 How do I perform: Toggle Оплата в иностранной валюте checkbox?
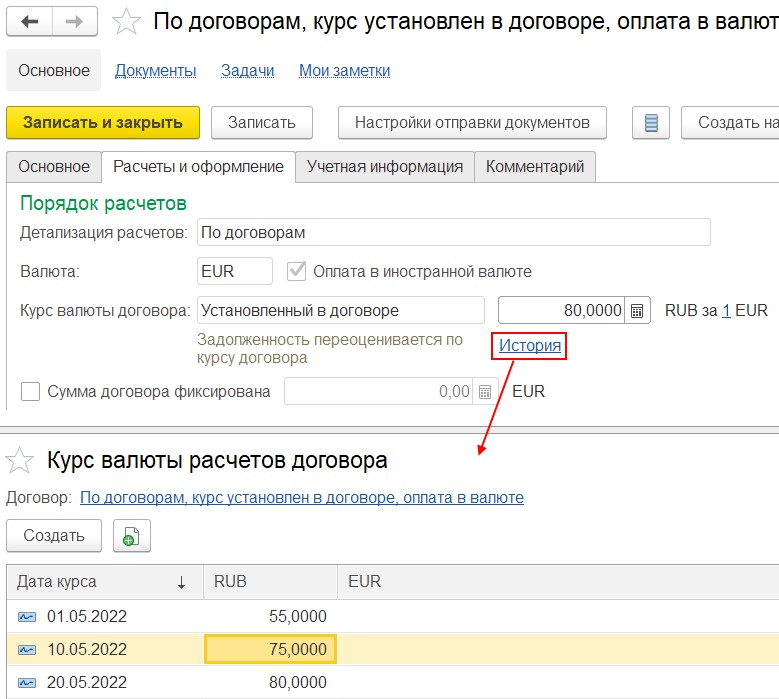pos(296,271)
